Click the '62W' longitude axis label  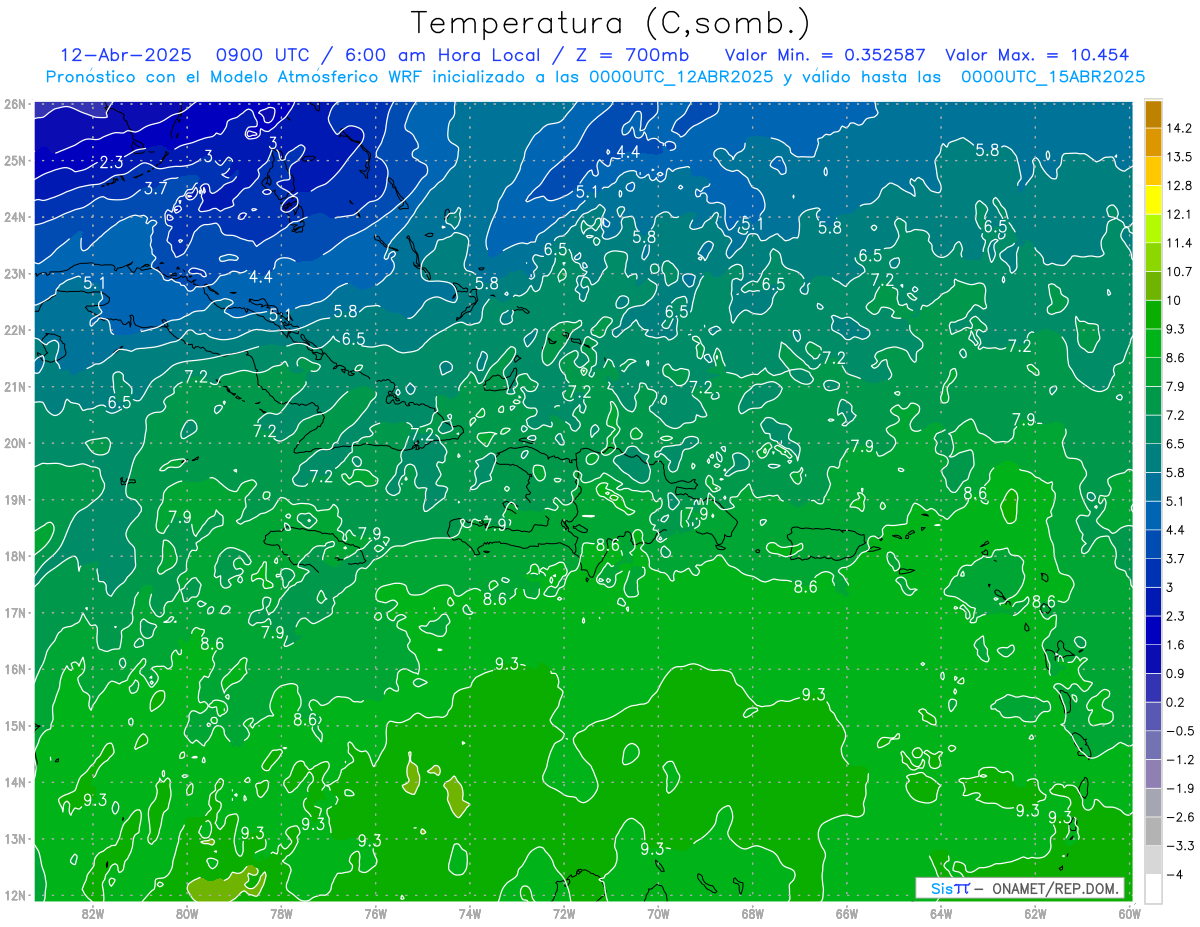1036,912
